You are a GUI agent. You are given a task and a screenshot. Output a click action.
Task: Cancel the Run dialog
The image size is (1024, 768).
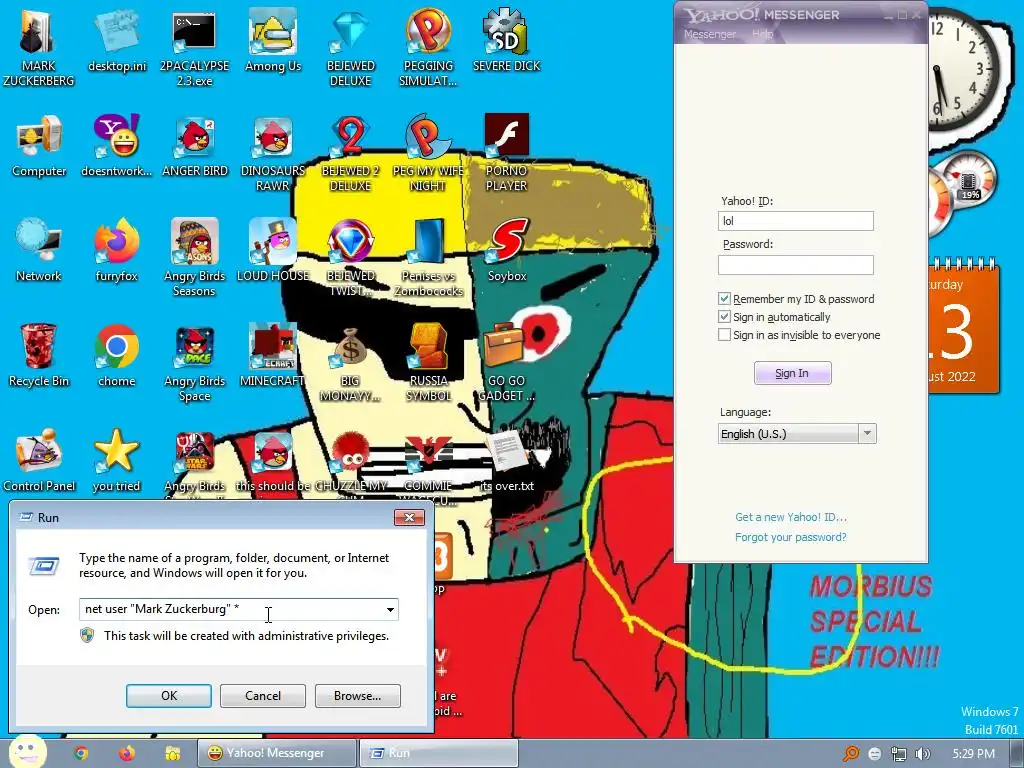(263, 696)
